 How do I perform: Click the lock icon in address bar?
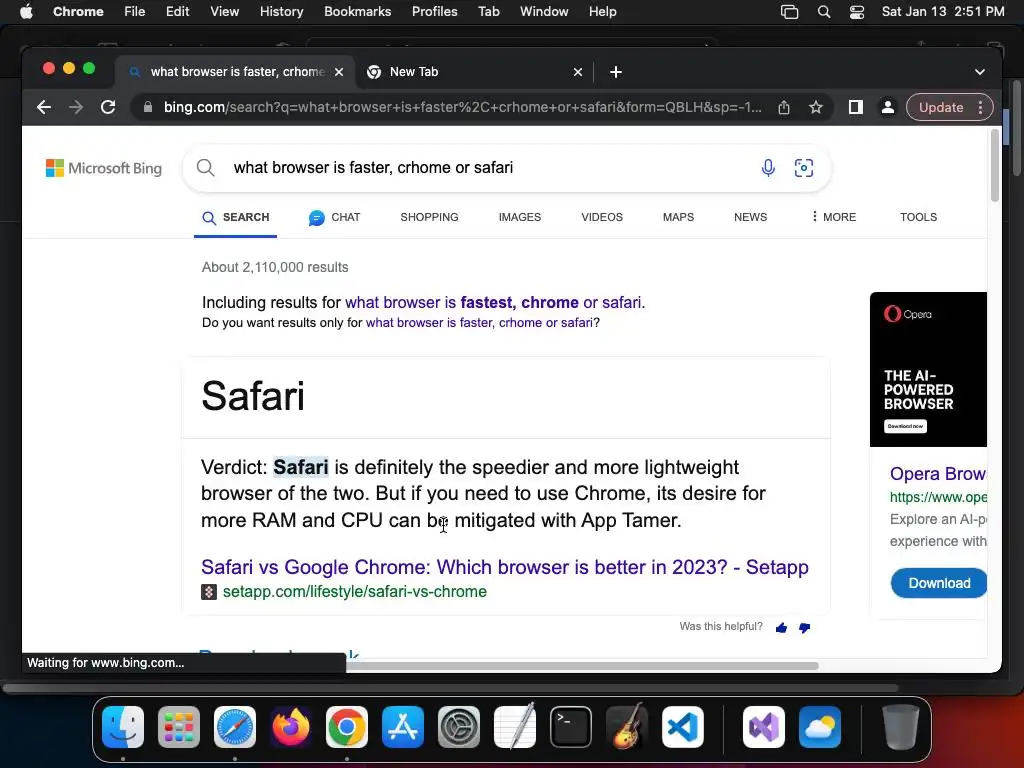coord(148,107)
